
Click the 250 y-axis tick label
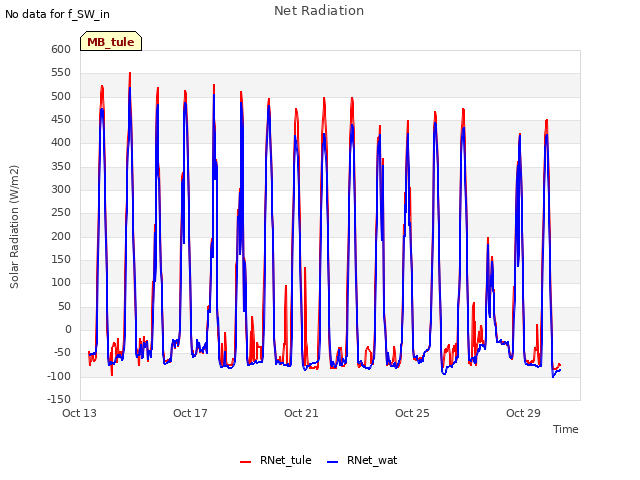tap(61, 213)
